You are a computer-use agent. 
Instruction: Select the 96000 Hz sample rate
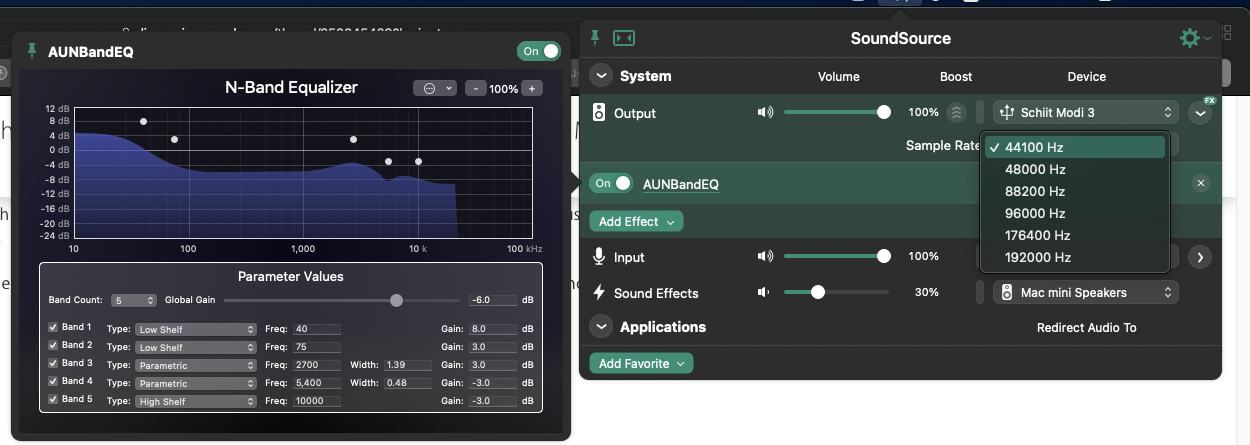(1075, 213)
